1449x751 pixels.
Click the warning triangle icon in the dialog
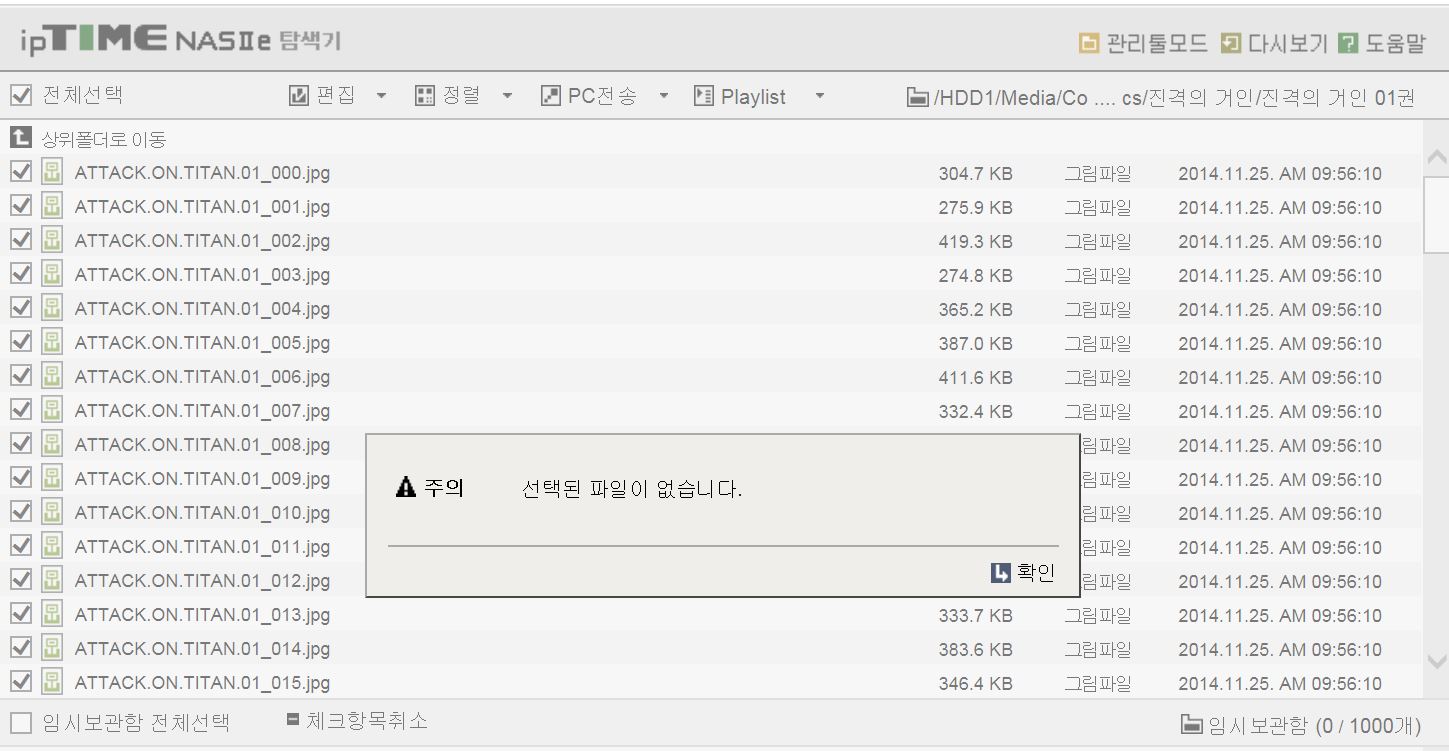pyautogui.click(x=405, y=488)
